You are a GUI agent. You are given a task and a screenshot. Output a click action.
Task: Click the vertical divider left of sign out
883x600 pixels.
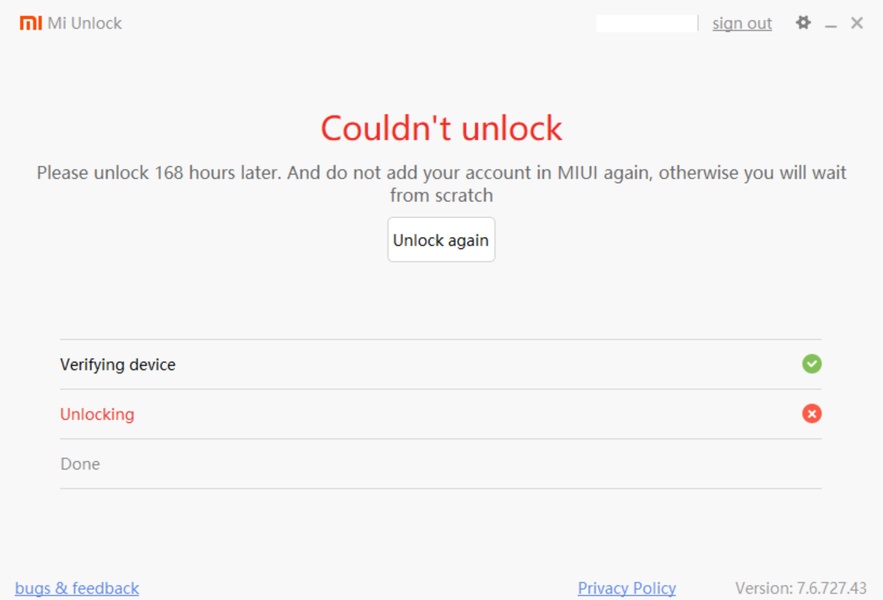pyautogui.click(x=698, y=23)
